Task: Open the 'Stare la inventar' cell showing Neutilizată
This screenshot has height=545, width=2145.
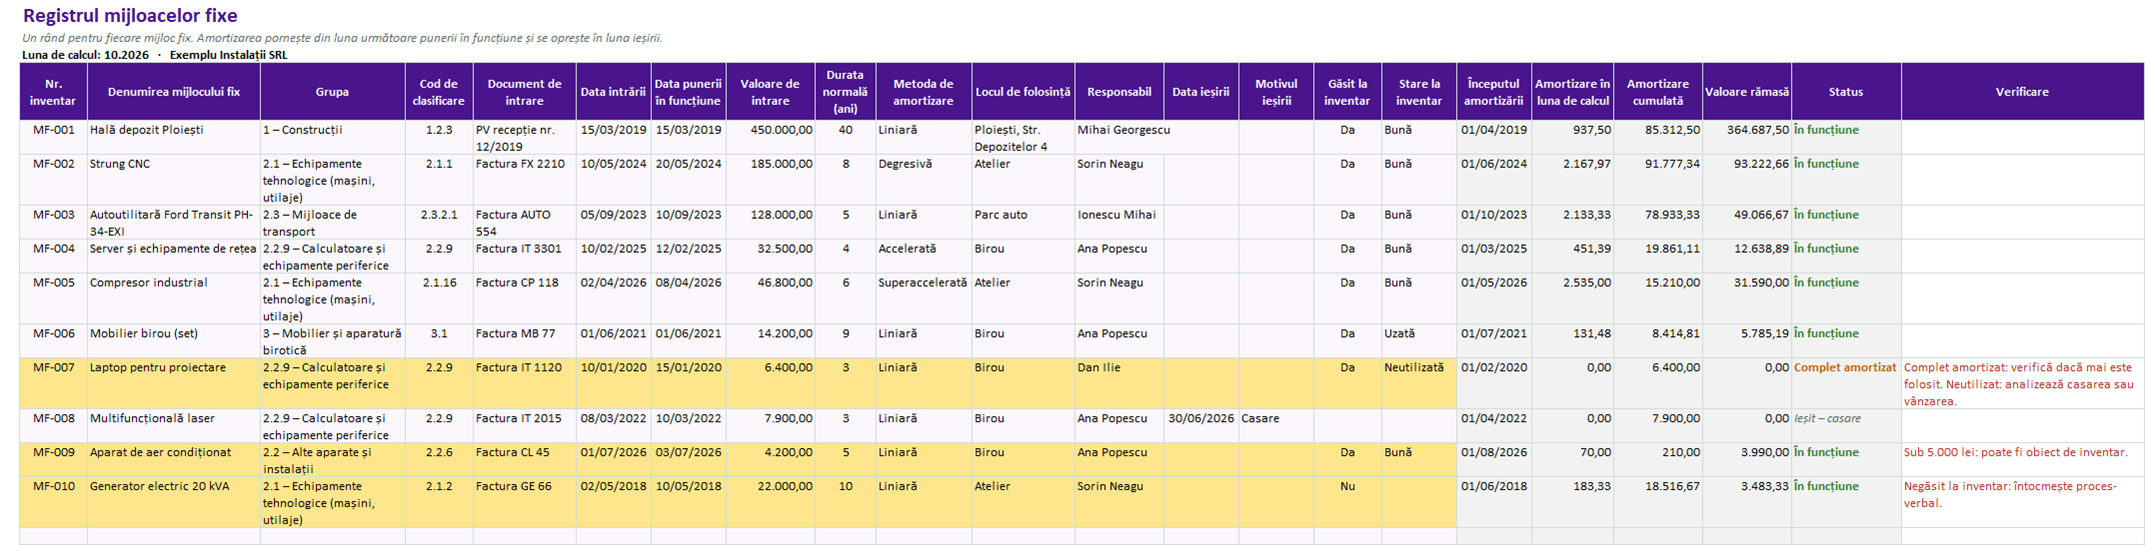Action: [x=1419, y=384]
